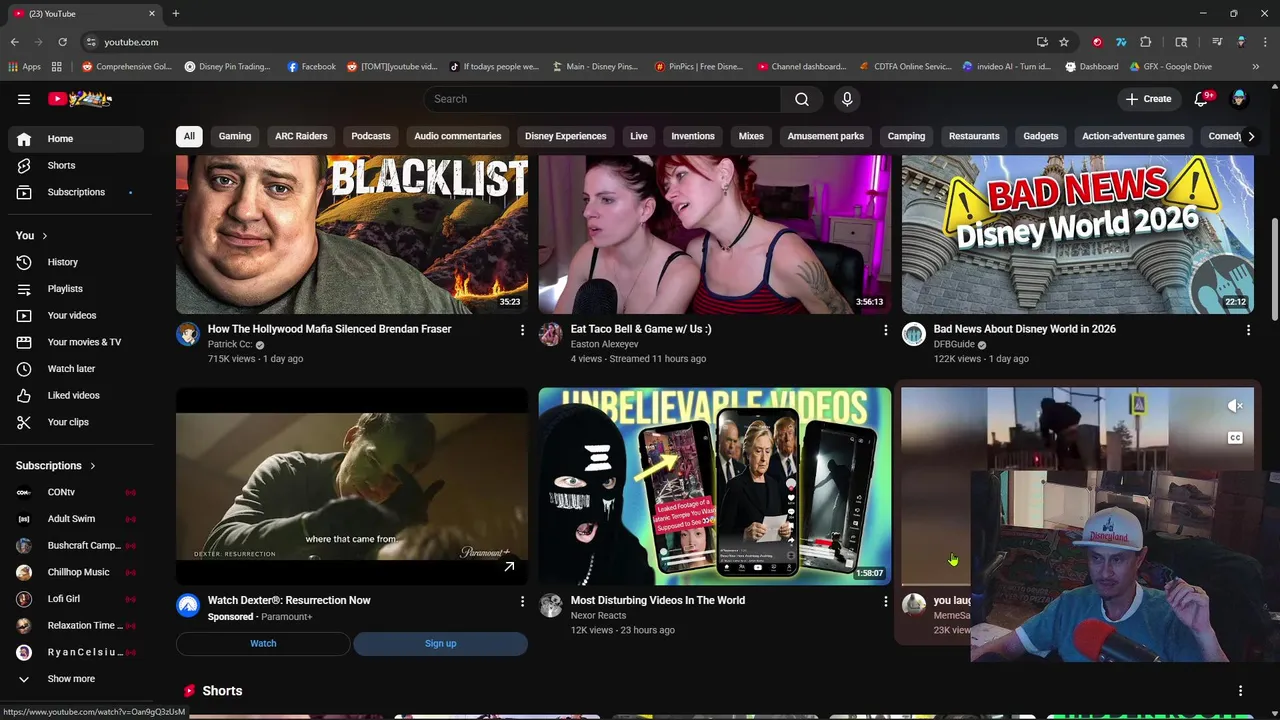
Task: Select the Gaming filter chip
Action: tap(235, 136)
